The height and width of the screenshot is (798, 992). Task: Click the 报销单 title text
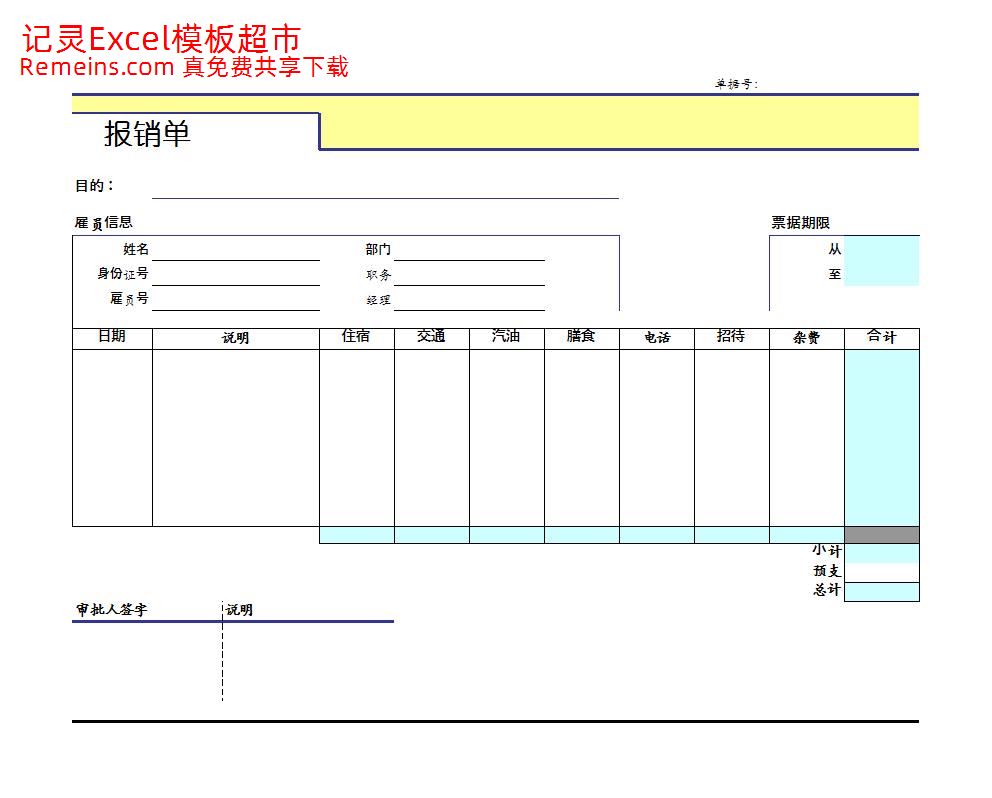(x=147, y=134)
